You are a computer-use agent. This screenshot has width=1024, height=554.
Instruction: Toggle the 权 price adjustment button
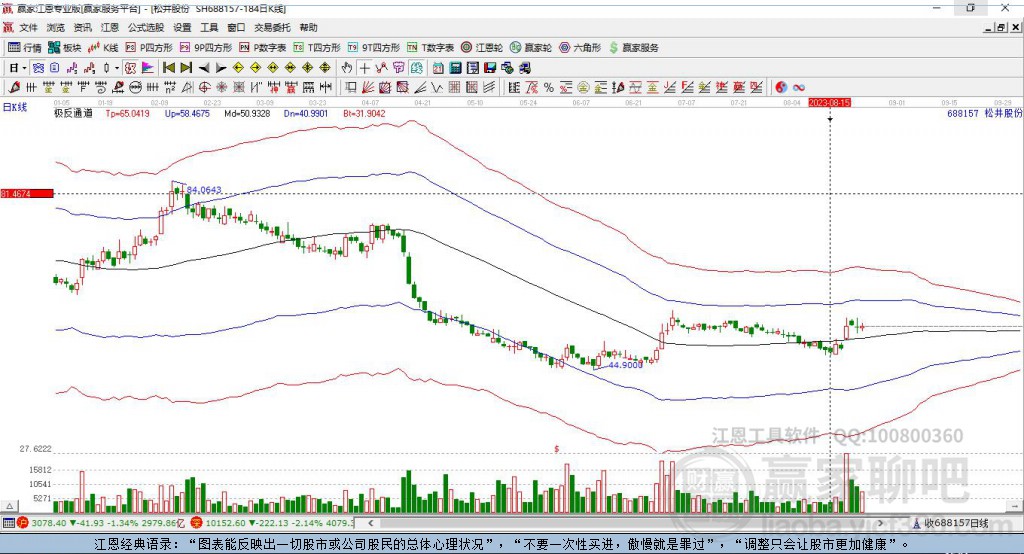[131, 68]
